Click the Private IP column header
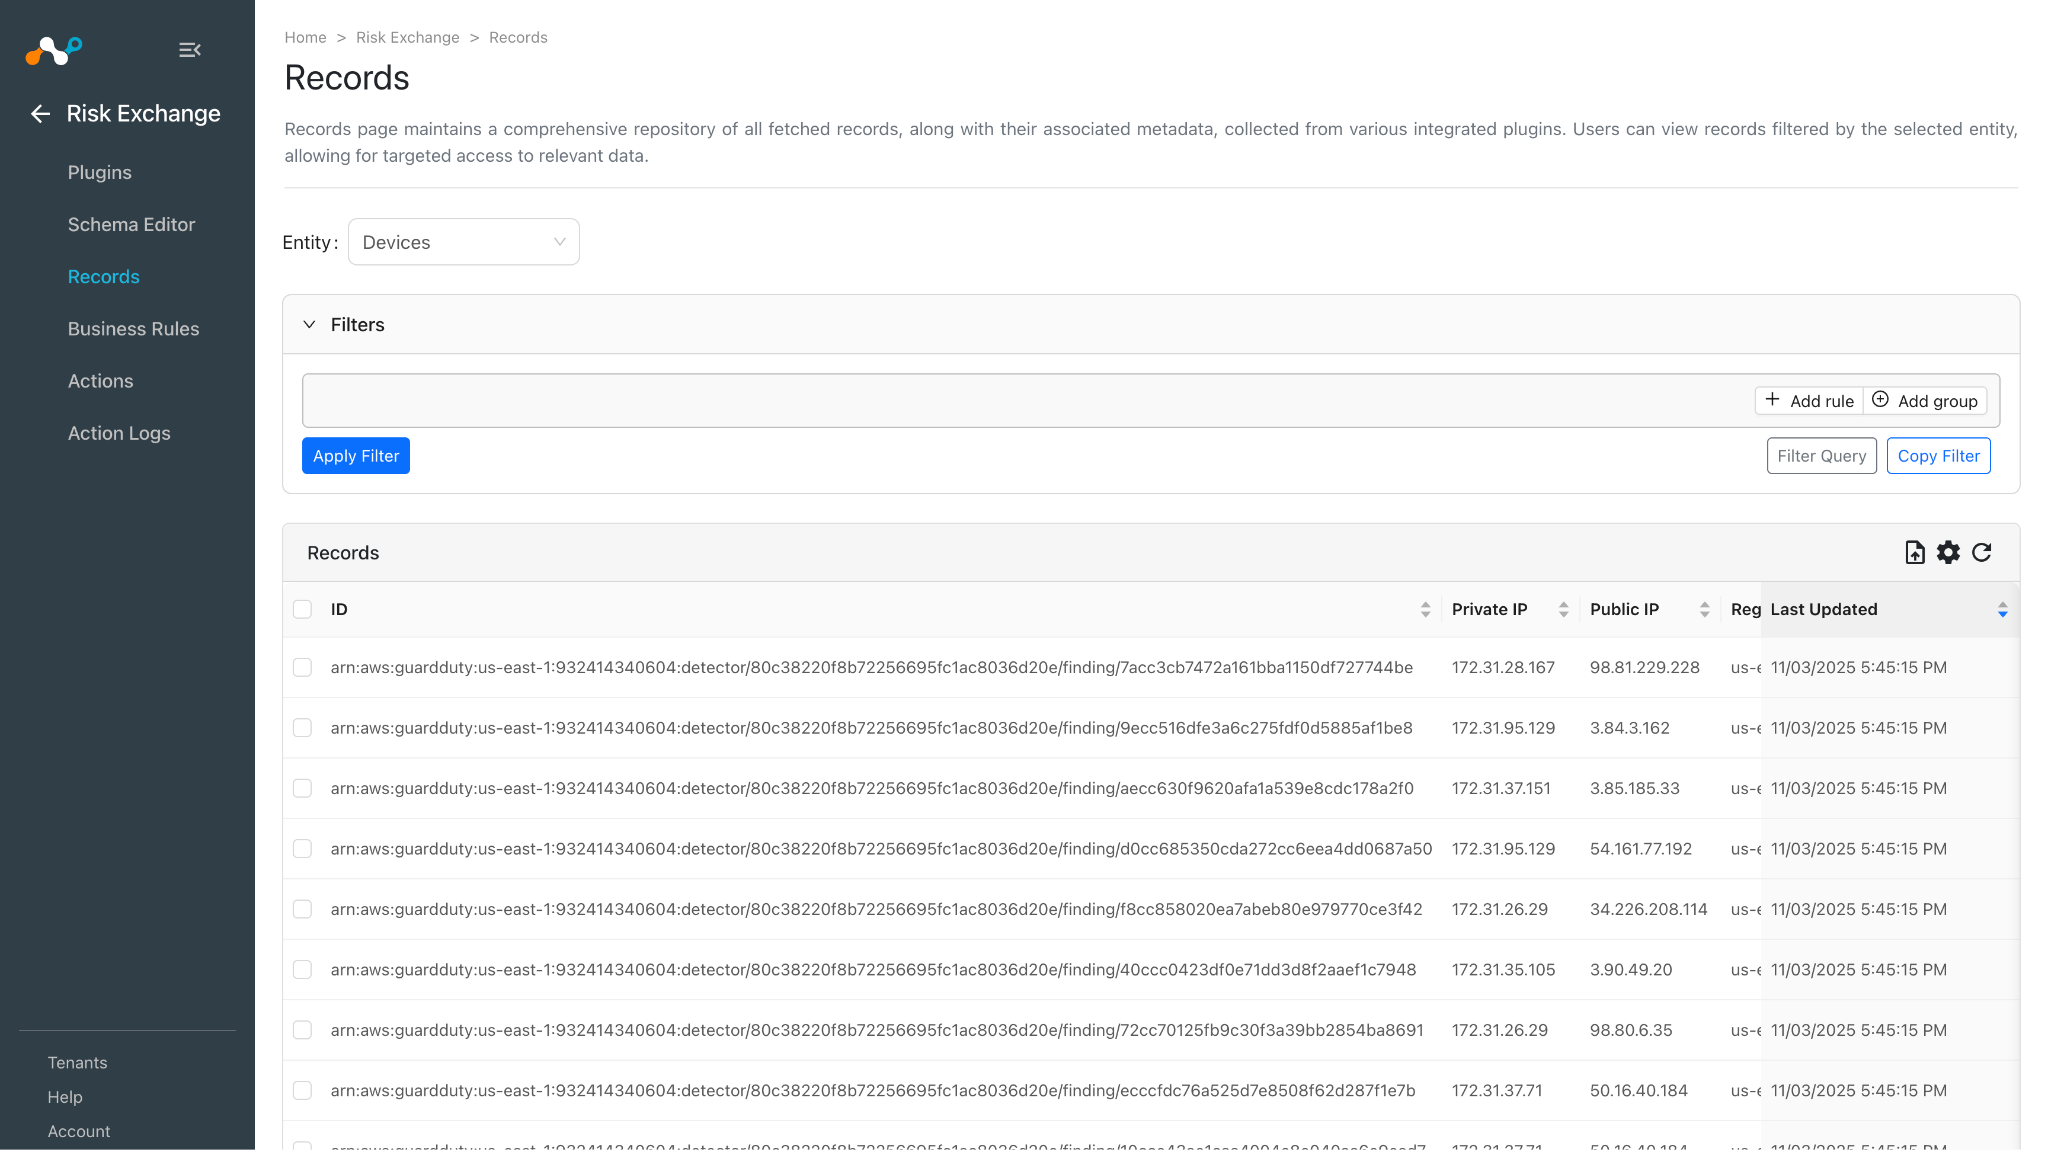The height and width of the screenshot is (1150, 2048). [x=1490, y=610]
